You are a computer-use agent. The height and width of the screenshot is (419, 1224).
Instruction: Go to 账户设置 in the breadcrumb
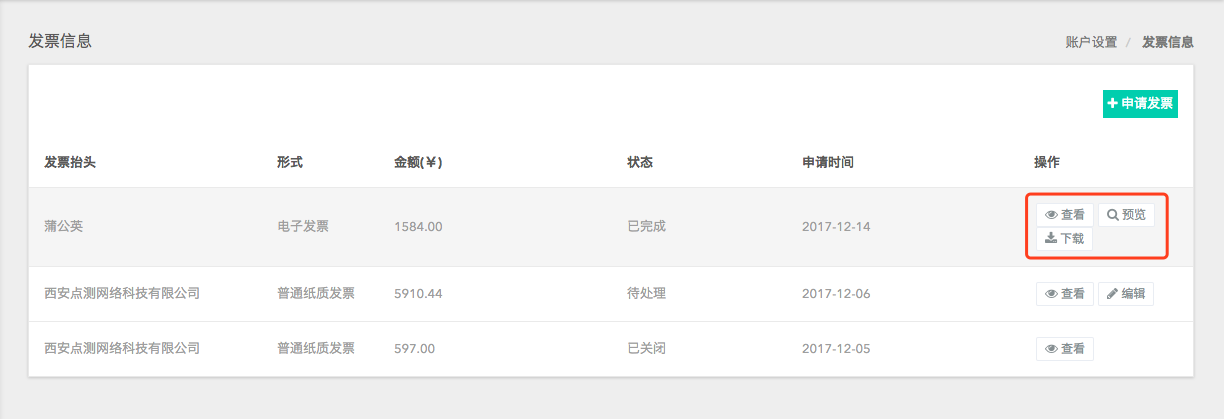(x=1091, y=42)
